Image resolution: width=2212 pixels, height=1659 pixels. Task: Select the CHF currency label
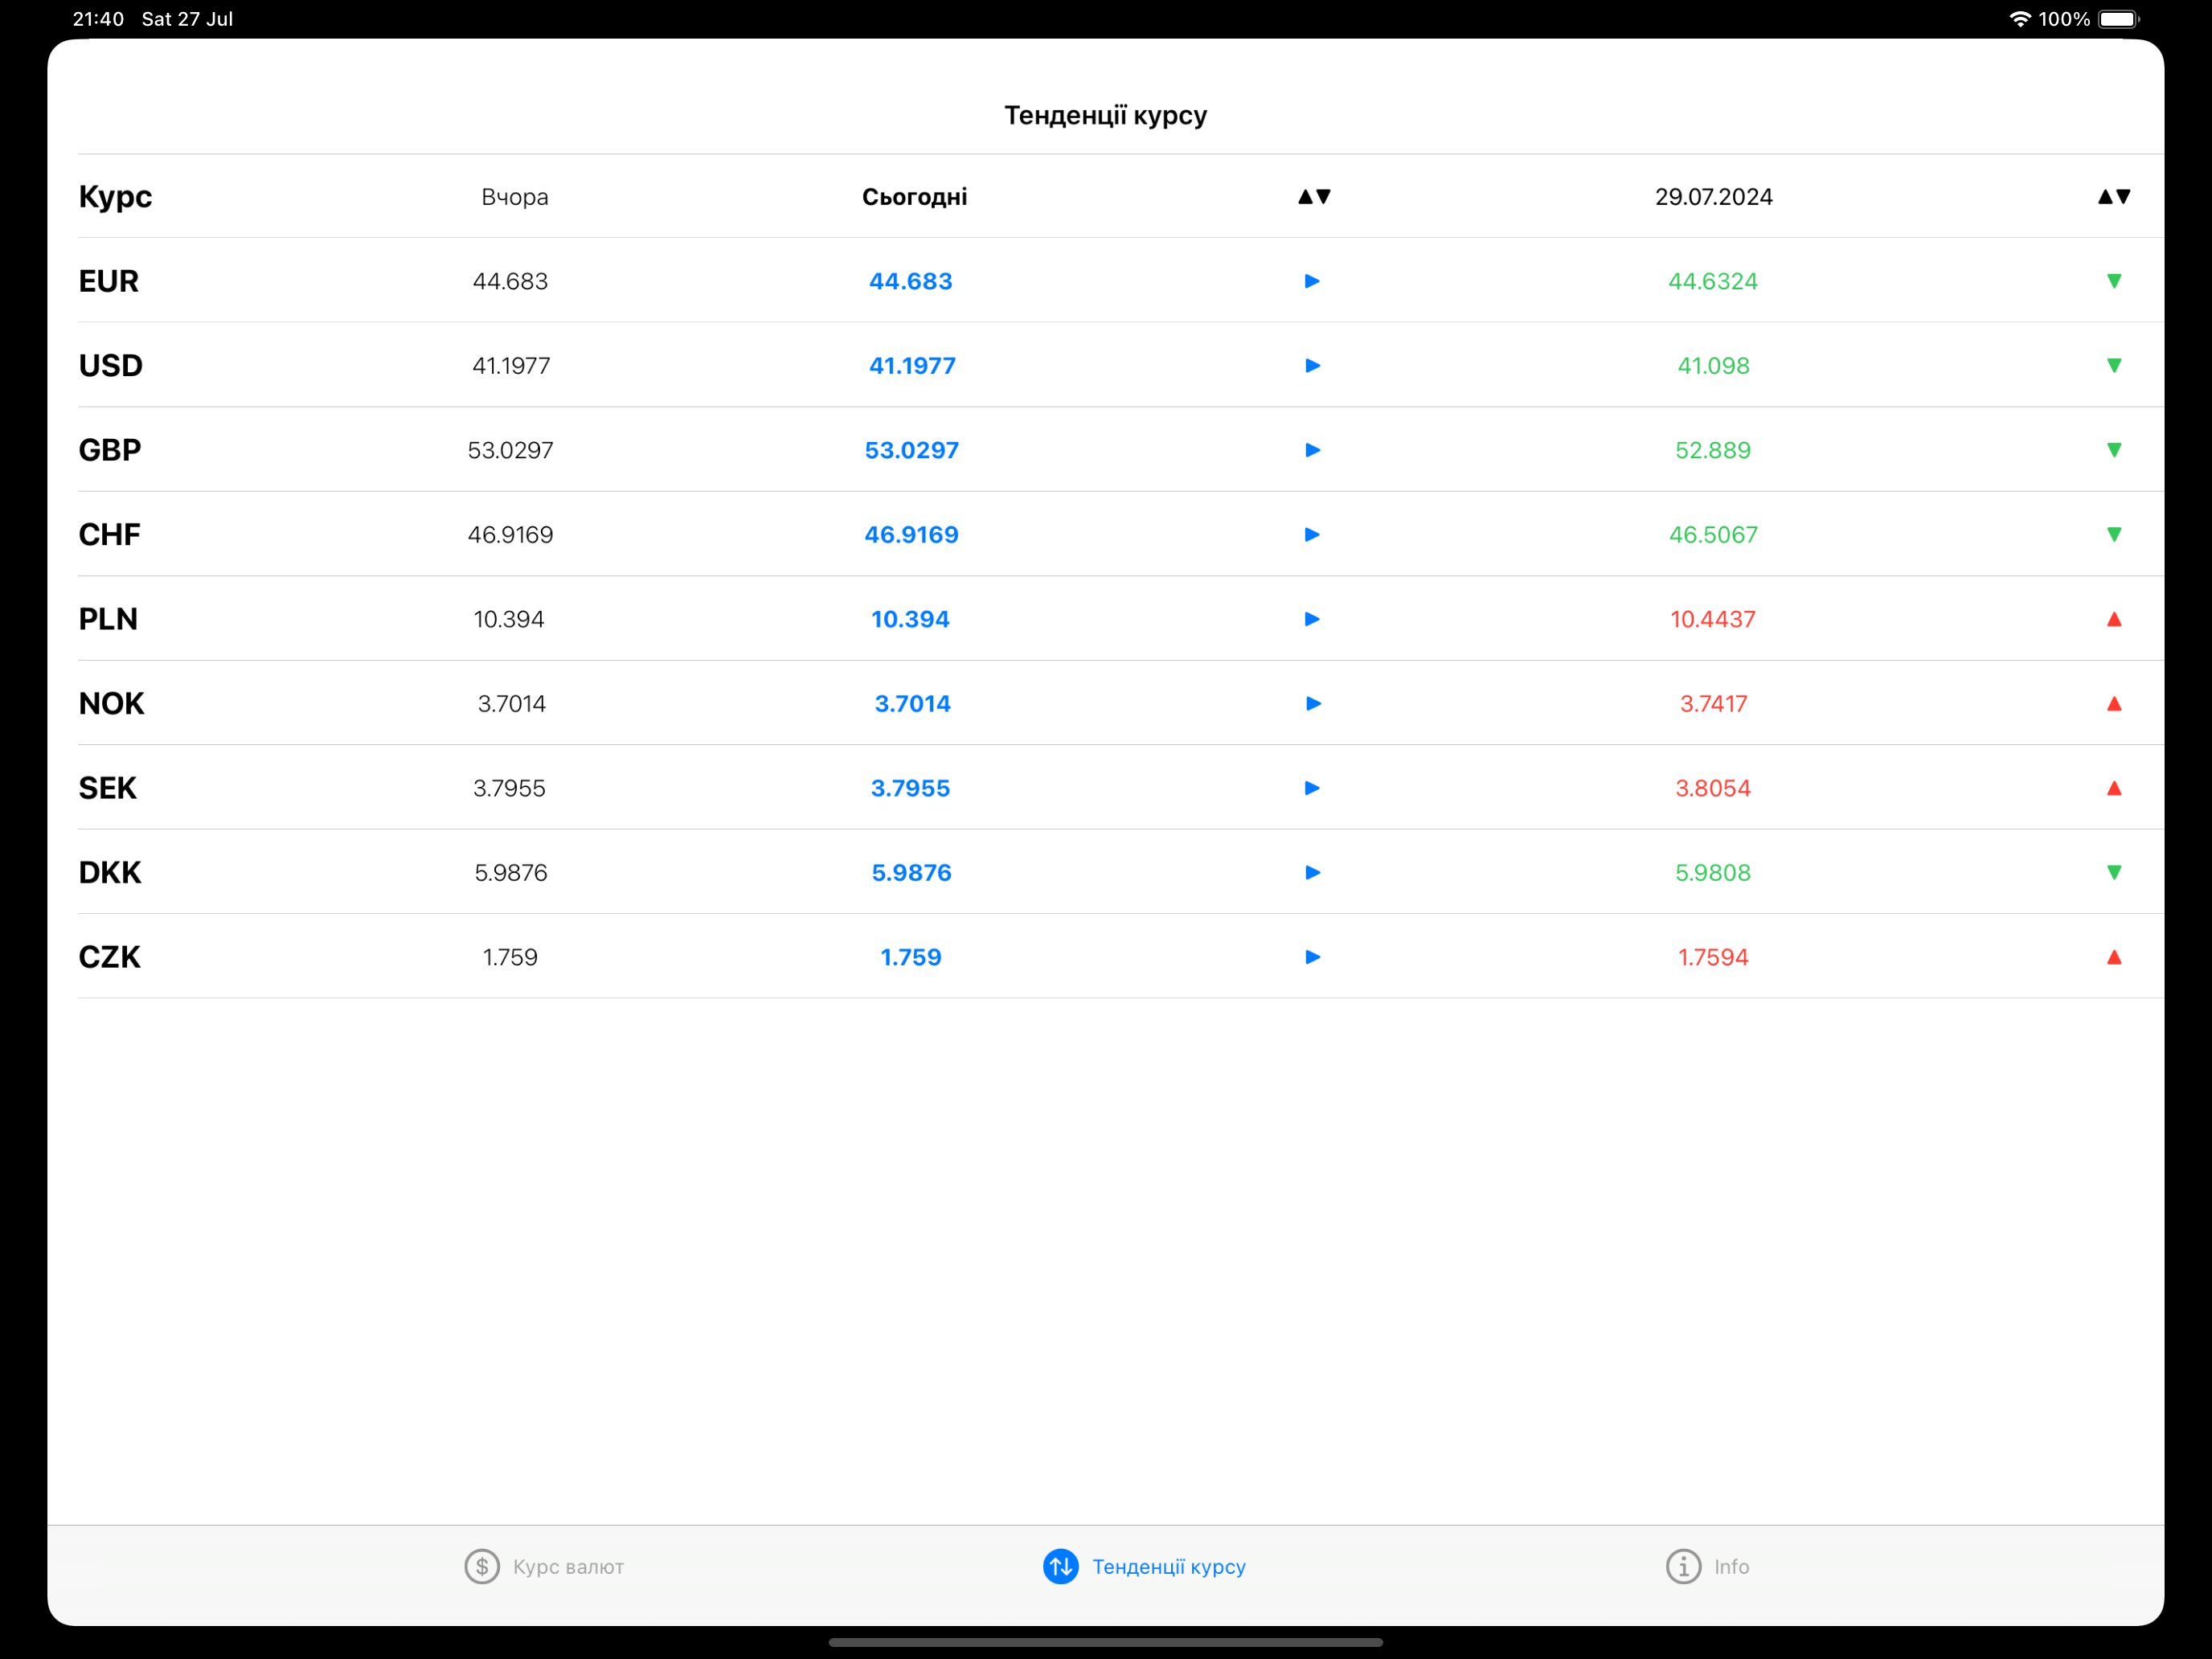click(109, 534)
